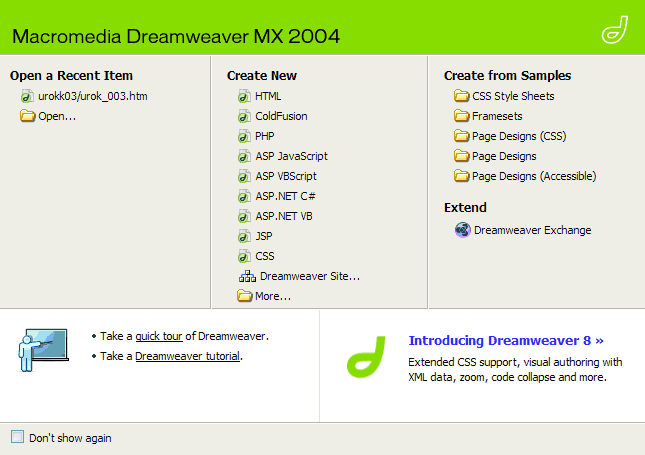645x455 pixels.
Task: Click the ASP.NET C# document icon
Action: coord(244,196)
